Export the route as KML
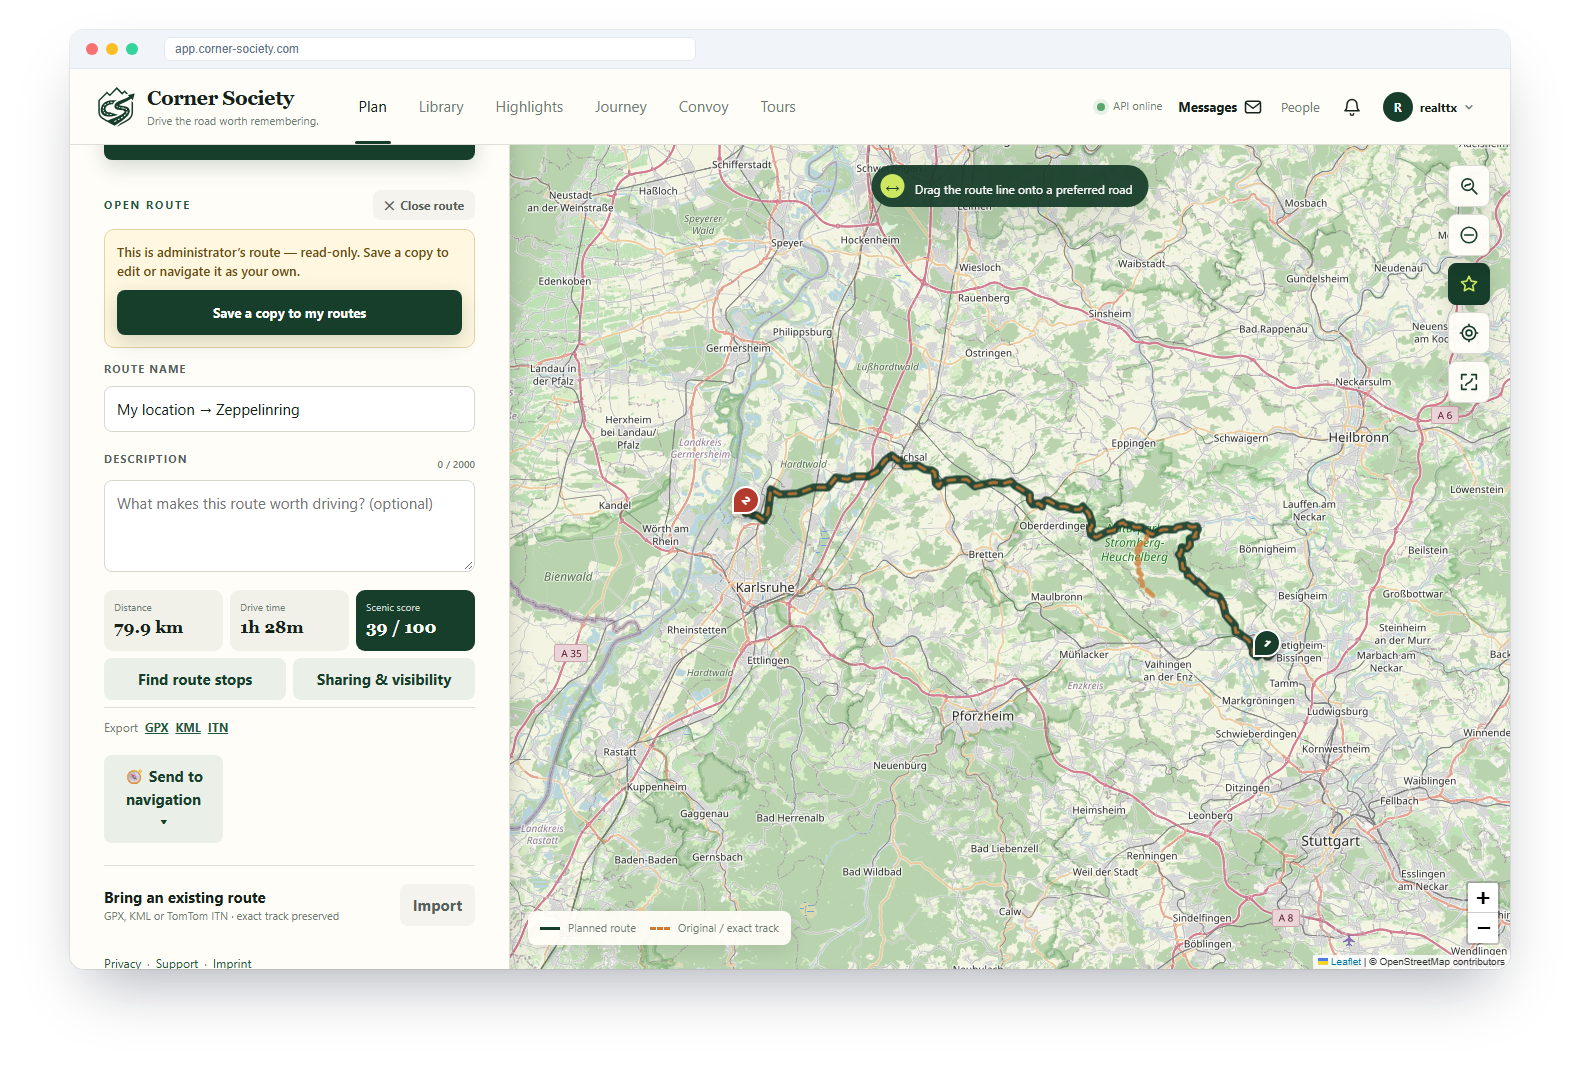Viewport: 1580px width, 1068px height. click(188, 728)
